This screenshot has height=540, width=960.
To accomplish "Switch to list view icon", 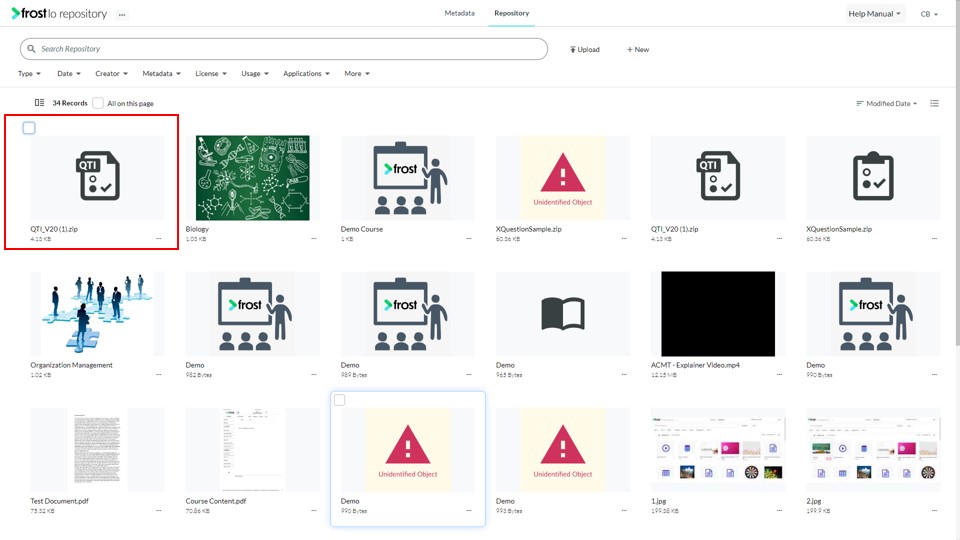I will coord(934,103).
